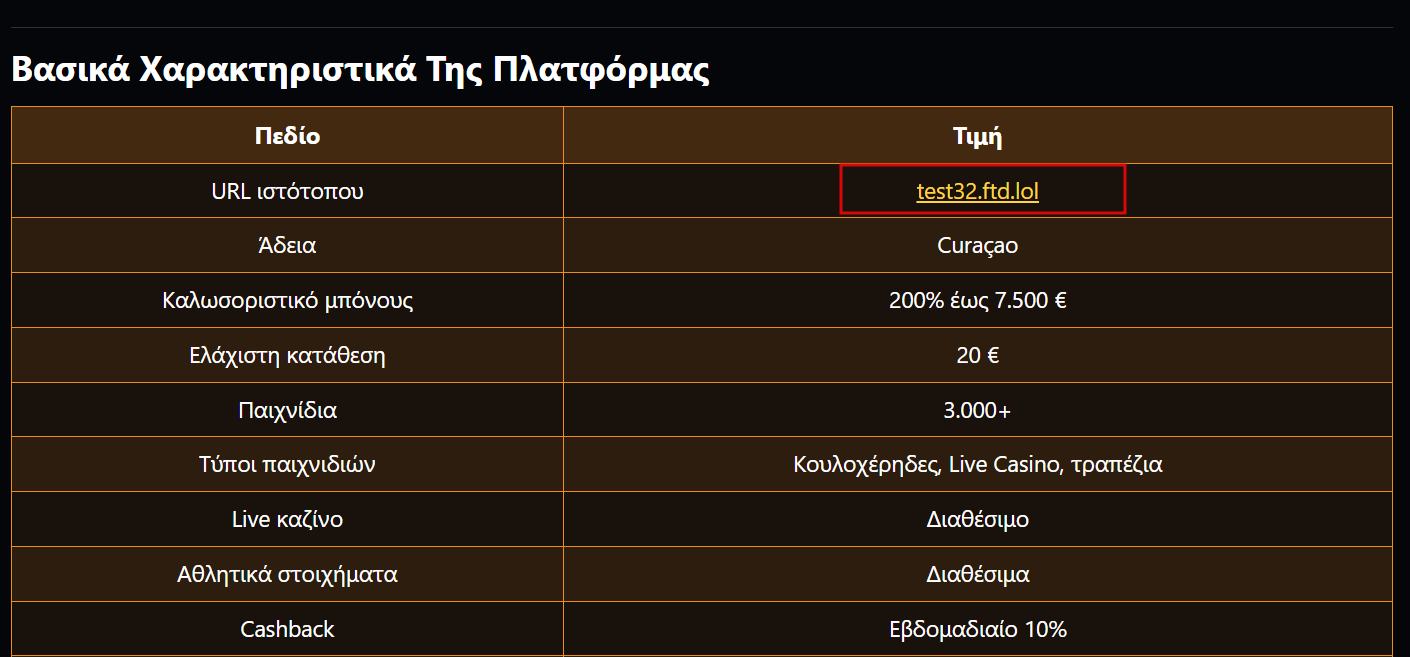The height and width of the screenshot is (657, 1410).
Task: Click the Live καζίνο row label
Action: tap(287, 519)
